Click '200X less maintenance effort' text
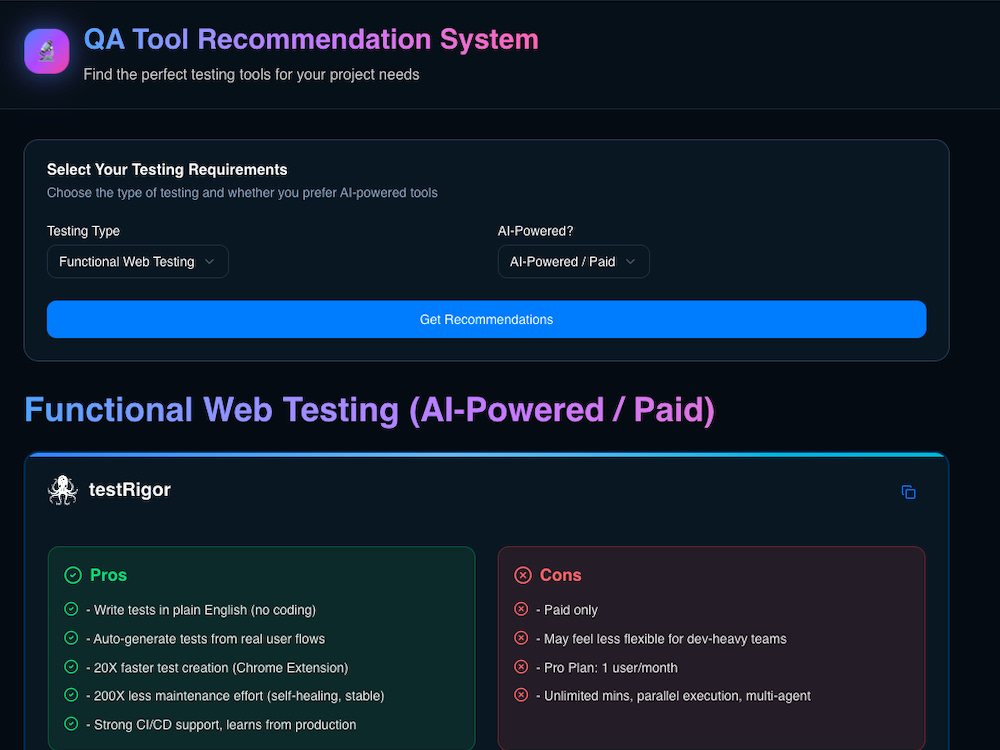Screen dimensions: 1000x750 235,696
